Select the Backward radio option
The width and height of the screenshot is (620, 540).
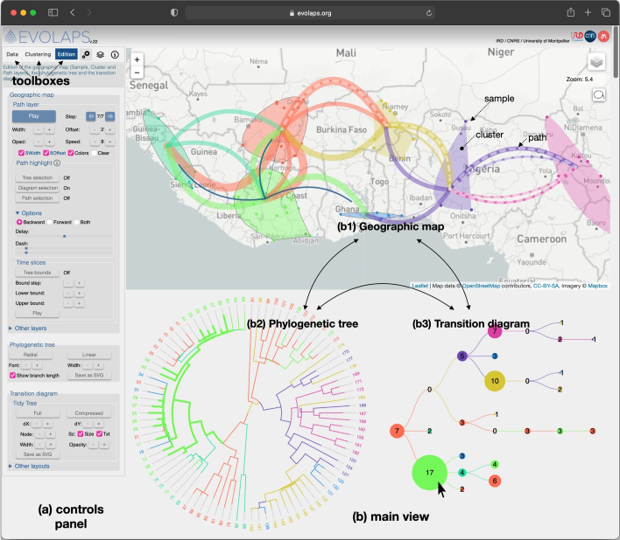tap(19, 222)
